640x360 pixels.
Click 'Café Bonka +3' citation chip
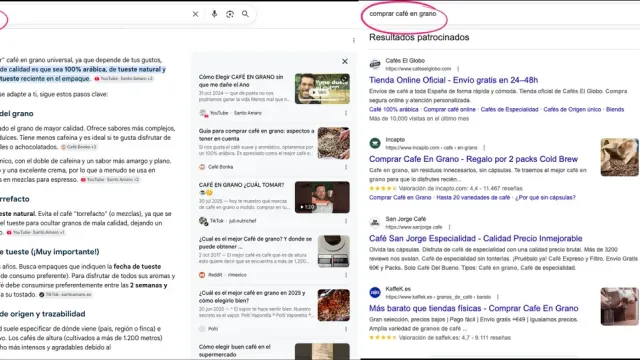click(79, 147)
